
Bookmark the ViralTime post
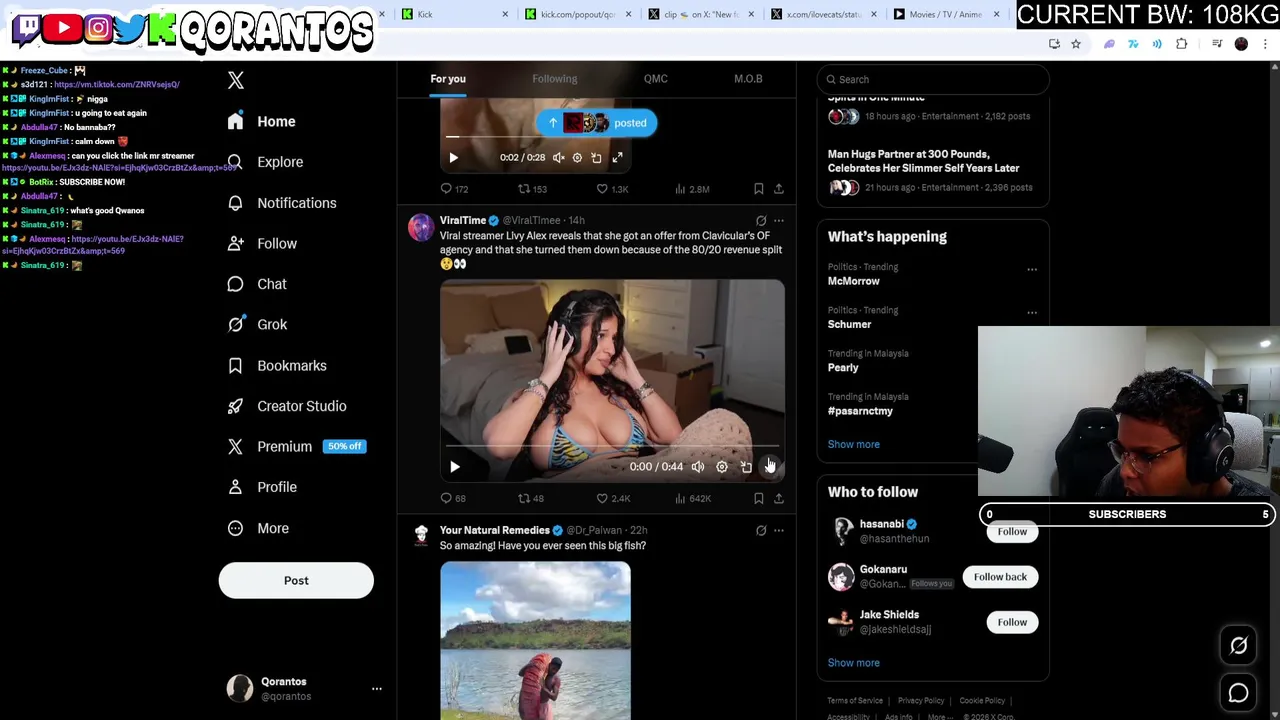tap(759, 498)
